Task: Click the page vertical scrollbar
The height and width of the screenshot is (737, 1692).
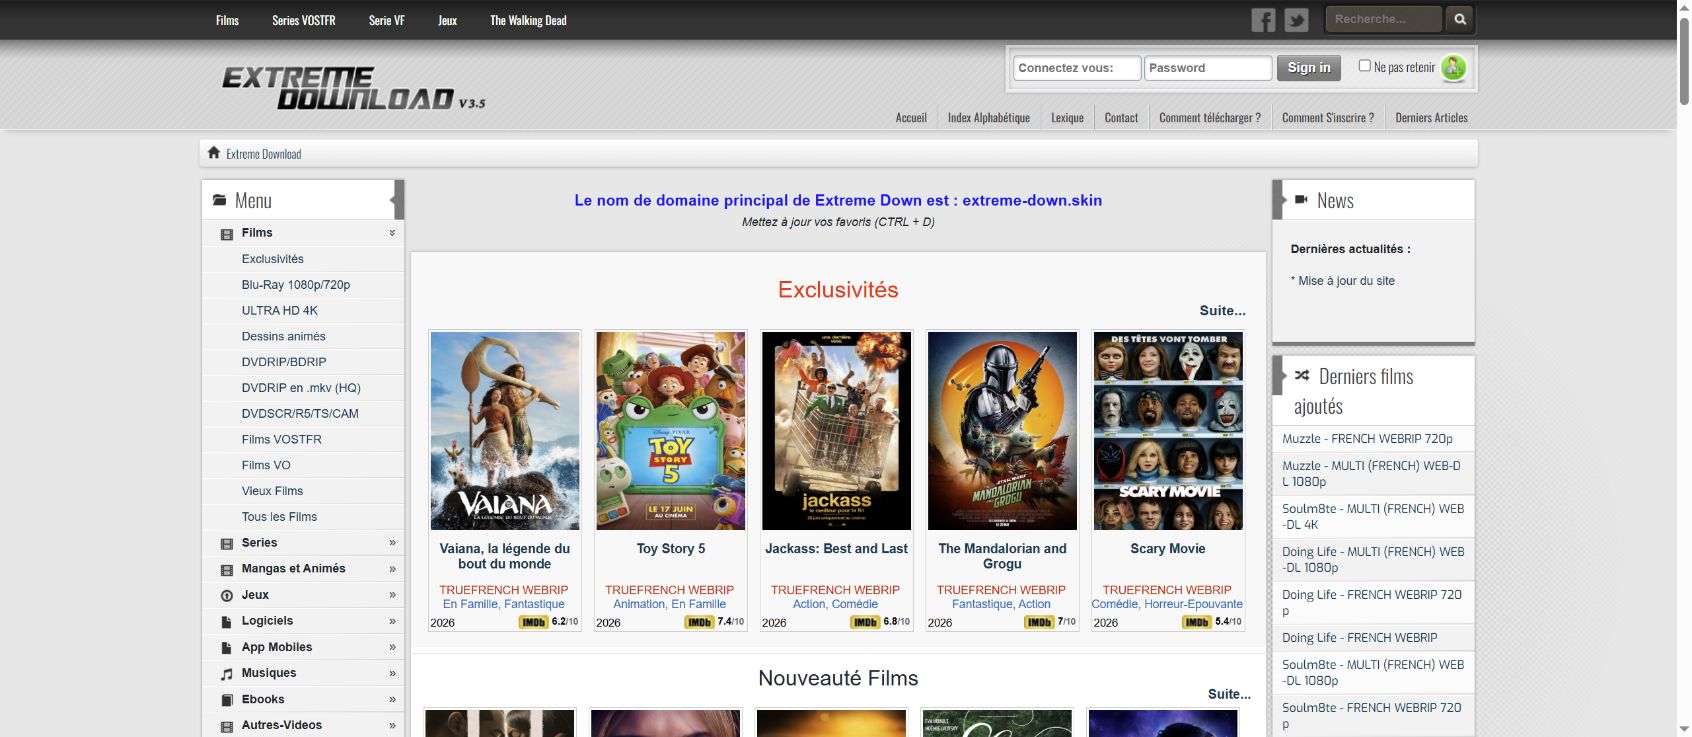Action: coord(1684,60)
